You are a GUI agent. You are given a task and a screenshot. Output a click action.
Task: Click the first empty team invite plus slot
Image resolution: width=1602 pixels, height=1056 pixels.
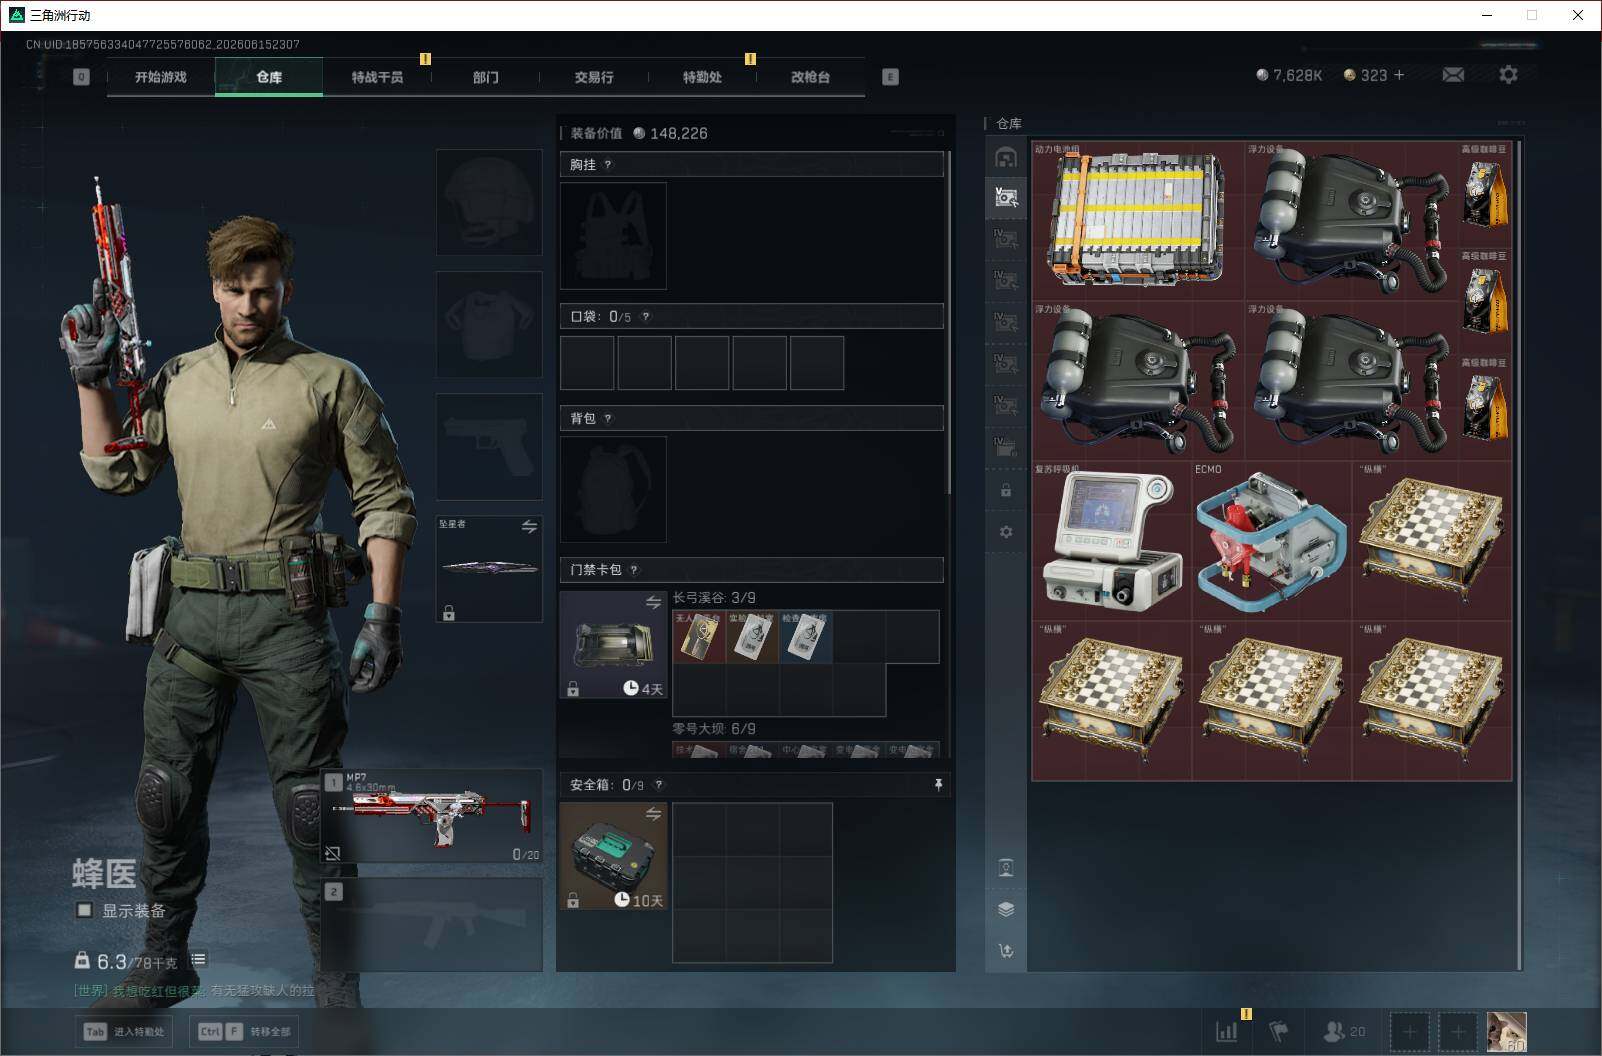[x=1409, y=1031]
